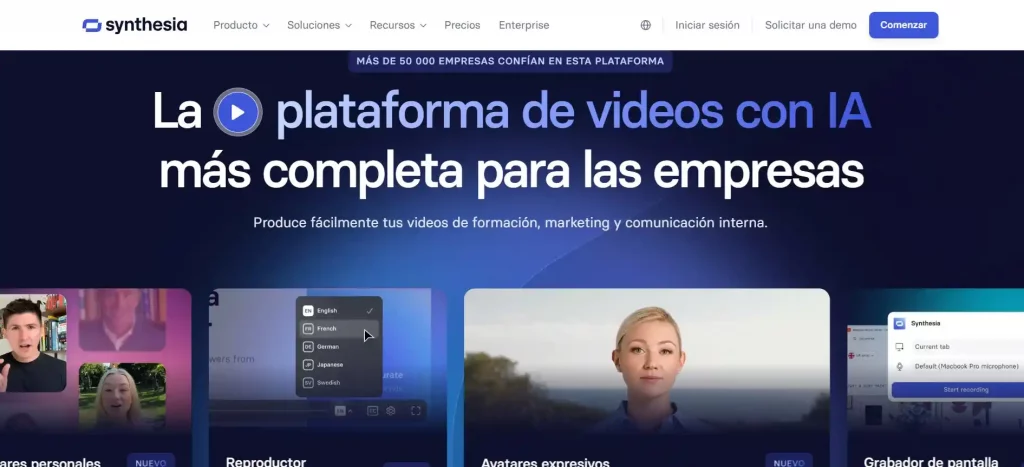Click the play button icon in the headline

click(238, 112)
